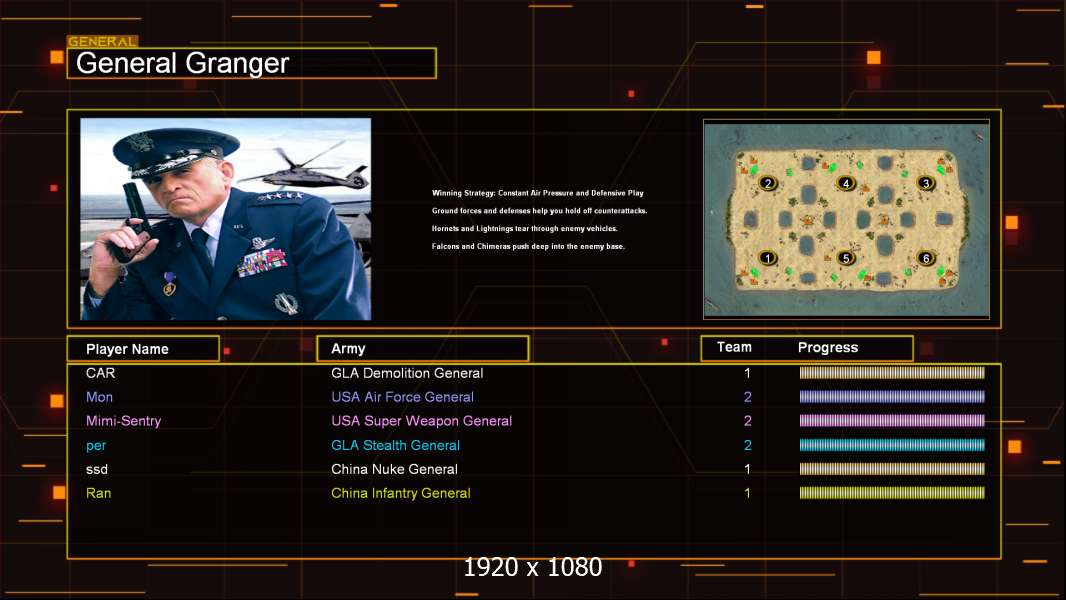Viewport: 1066px width, 600px height.
Task: Click China Nuke General army text
Action: (x=394, y=470)
